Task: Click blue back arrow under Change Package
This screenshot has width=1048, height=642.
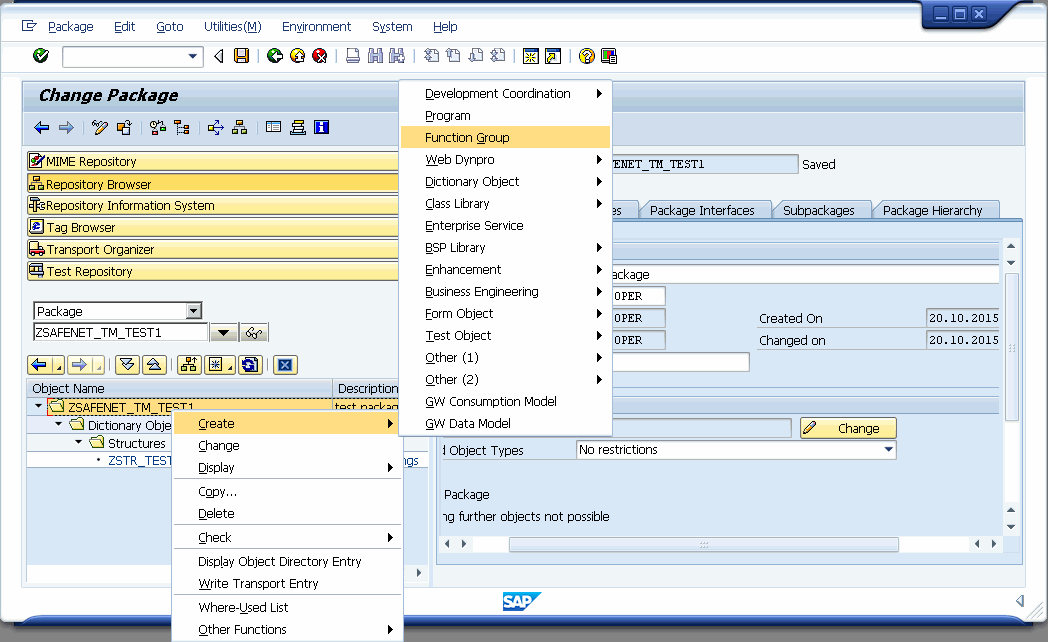Action: coord(41,128)
